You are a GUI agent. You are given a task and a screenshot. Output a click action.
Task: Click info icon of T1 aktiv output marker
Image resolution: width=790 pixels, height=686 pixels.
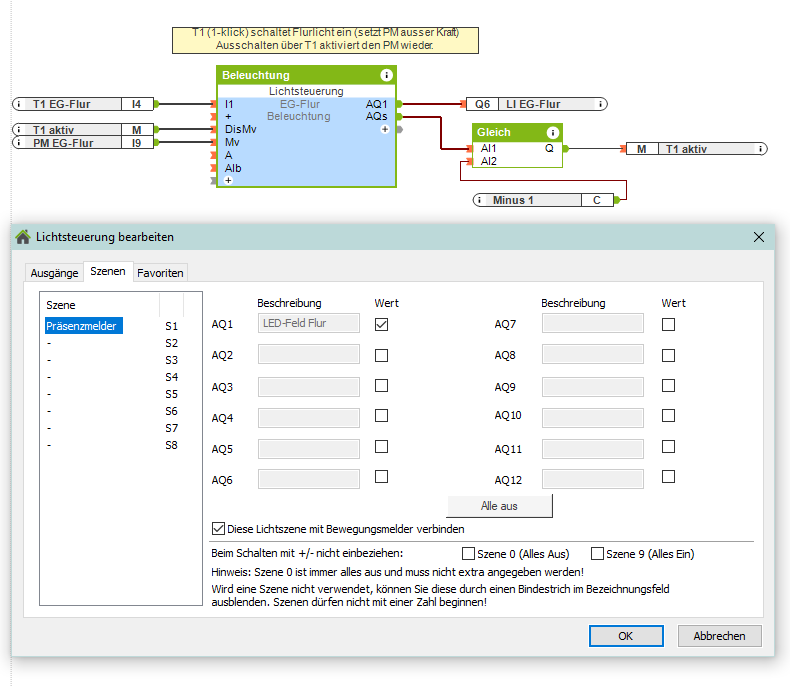pos(761,149)
